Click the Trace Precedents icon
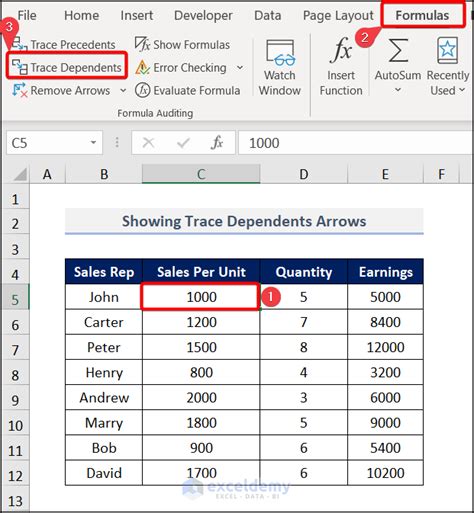 coord(19,44)
